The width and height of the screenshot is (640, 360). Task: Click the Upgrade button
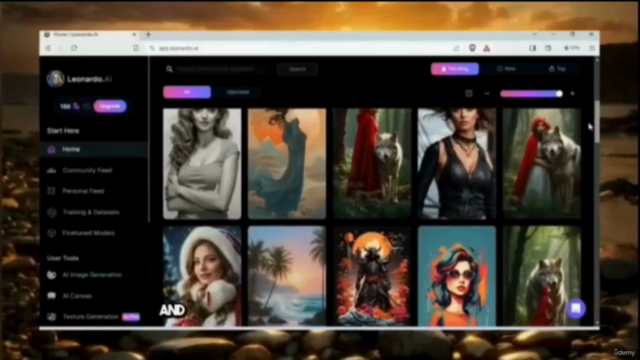[110, 106]
